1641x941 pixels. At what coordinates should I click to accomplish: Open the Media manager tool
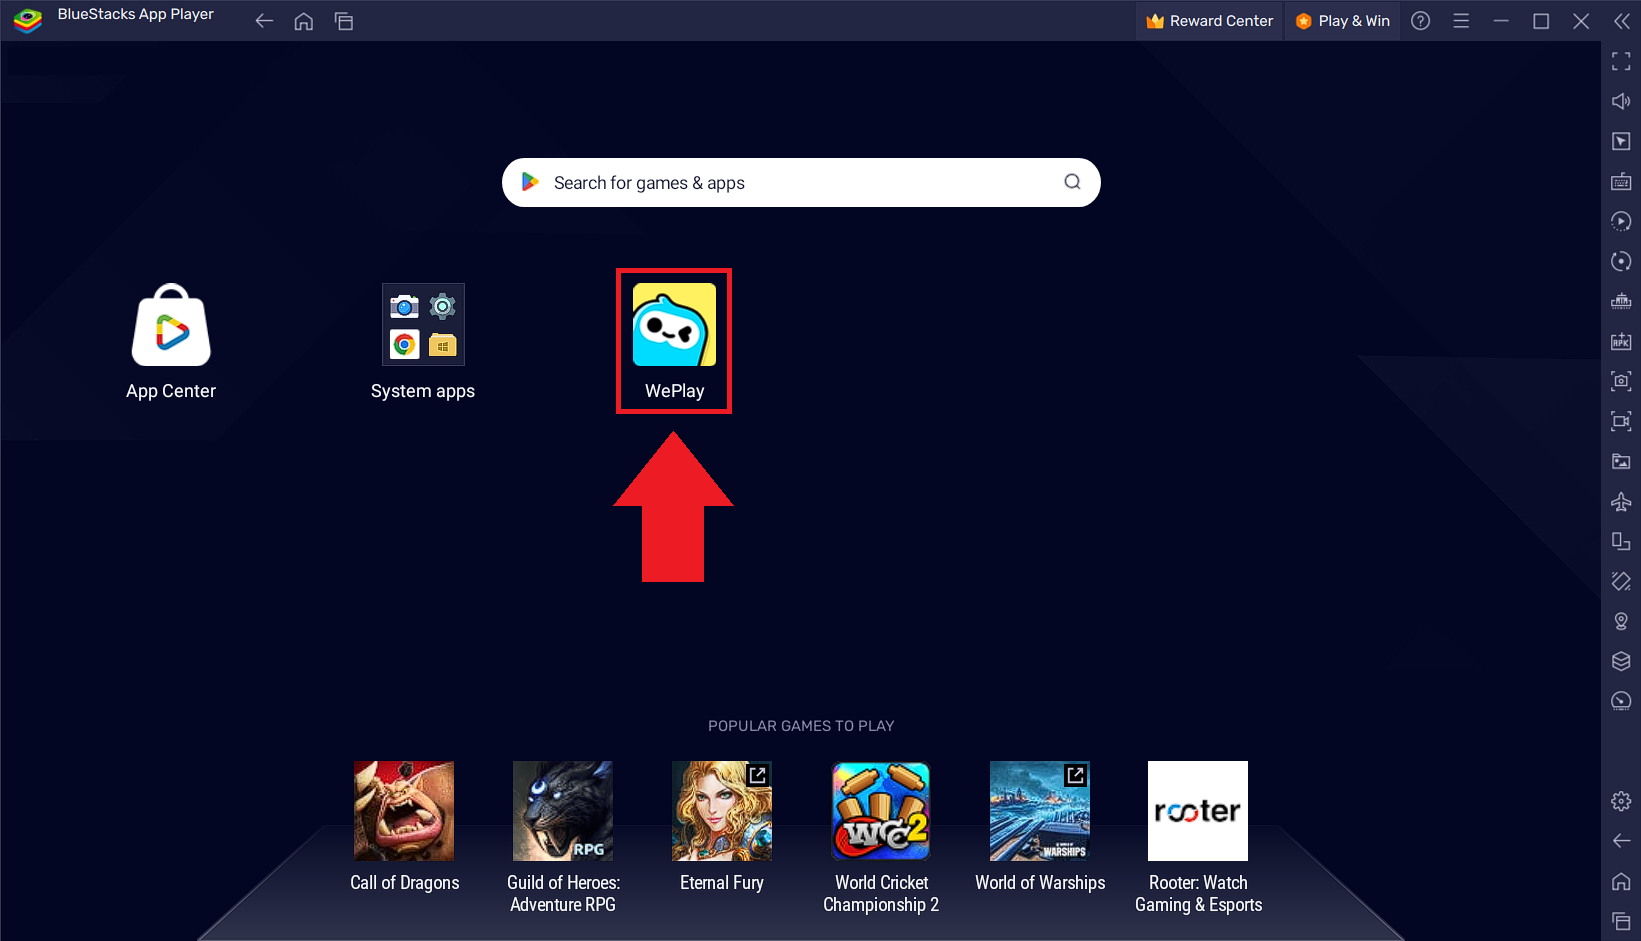click(1620, 461)
